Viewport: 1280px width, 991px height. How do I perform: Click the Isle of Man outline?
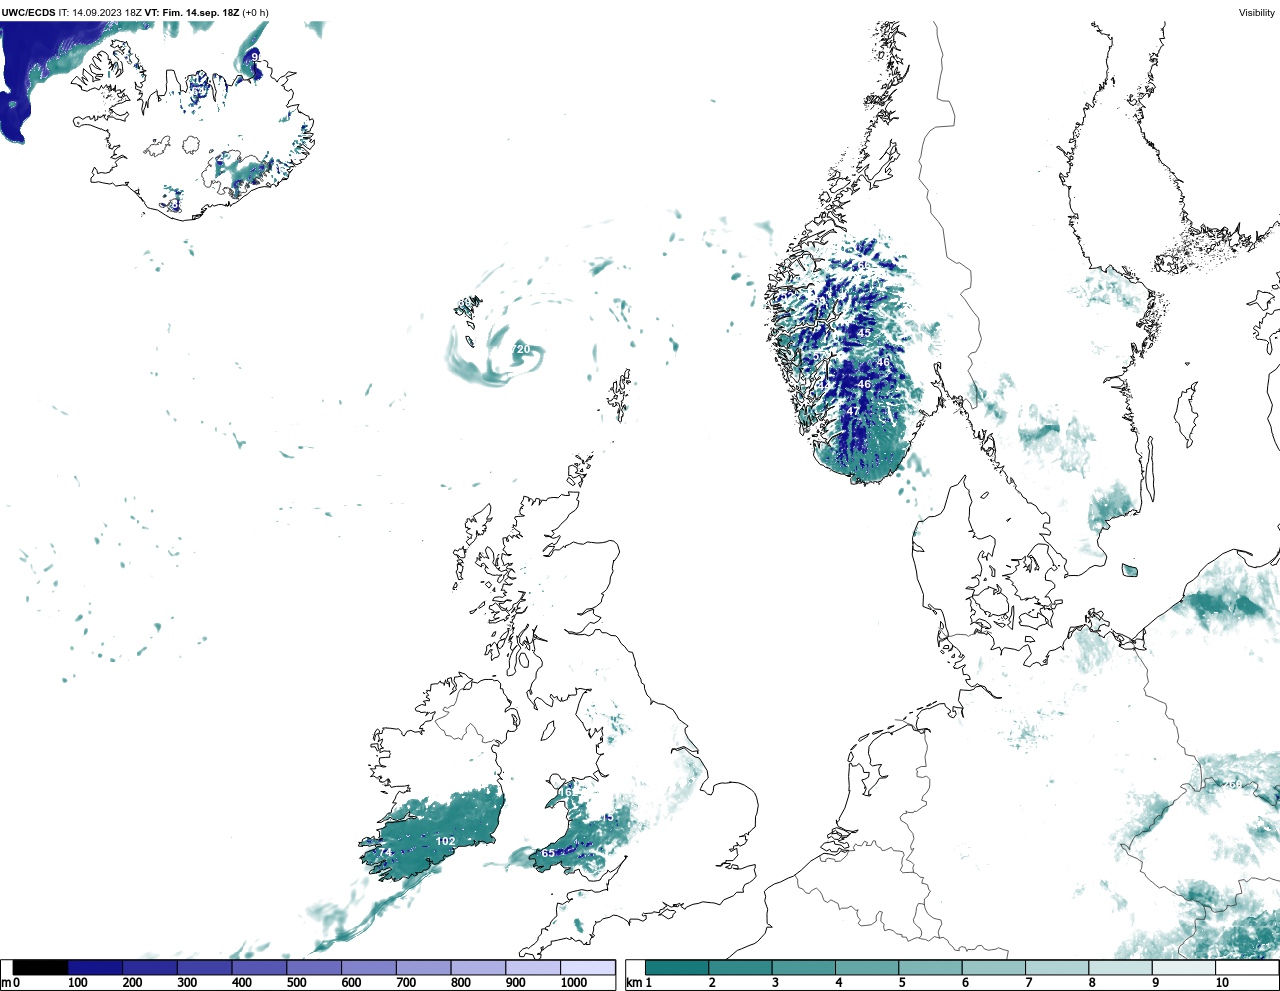point(549,729)
